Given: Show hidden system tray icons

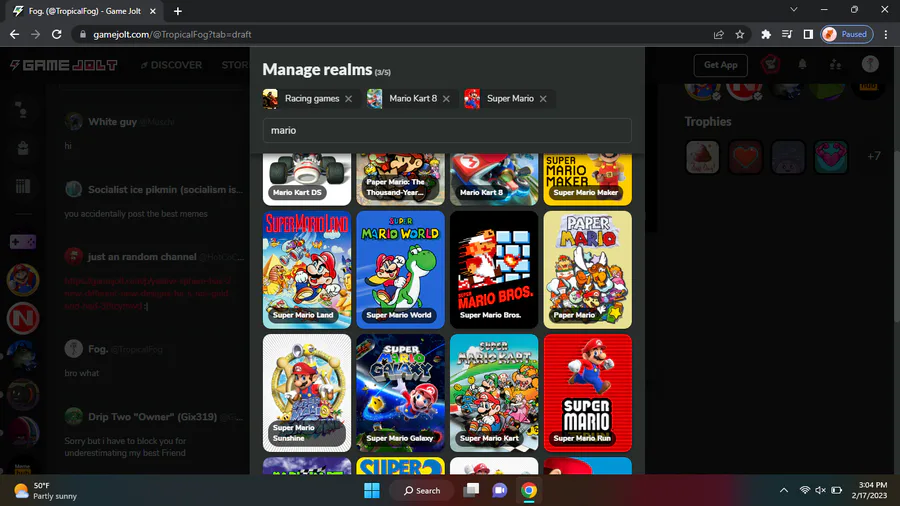Looking at the screenshot, I should pos(783,491).
